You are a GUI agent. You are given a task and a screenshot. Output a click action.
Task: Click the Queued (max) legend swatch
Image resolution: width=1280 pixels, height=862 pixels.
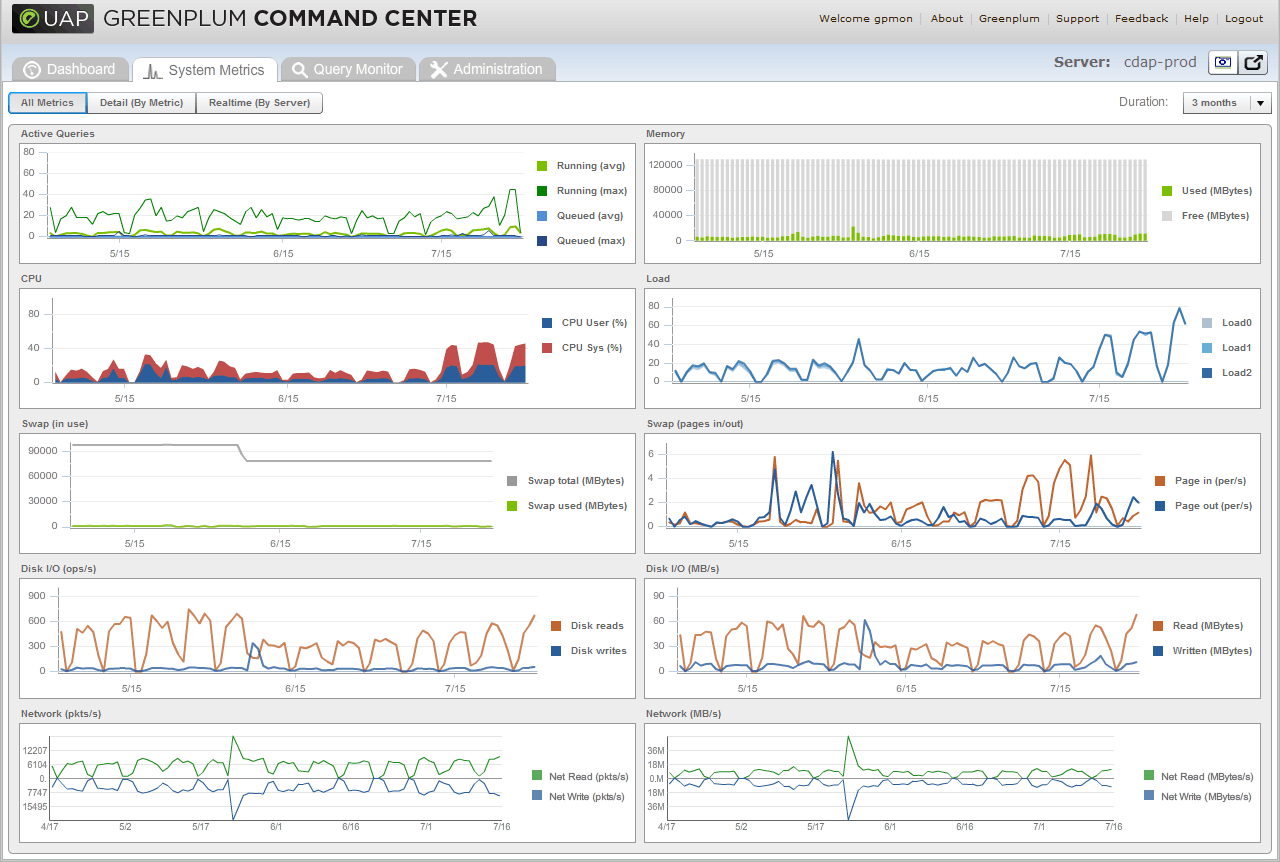point(542,241)
